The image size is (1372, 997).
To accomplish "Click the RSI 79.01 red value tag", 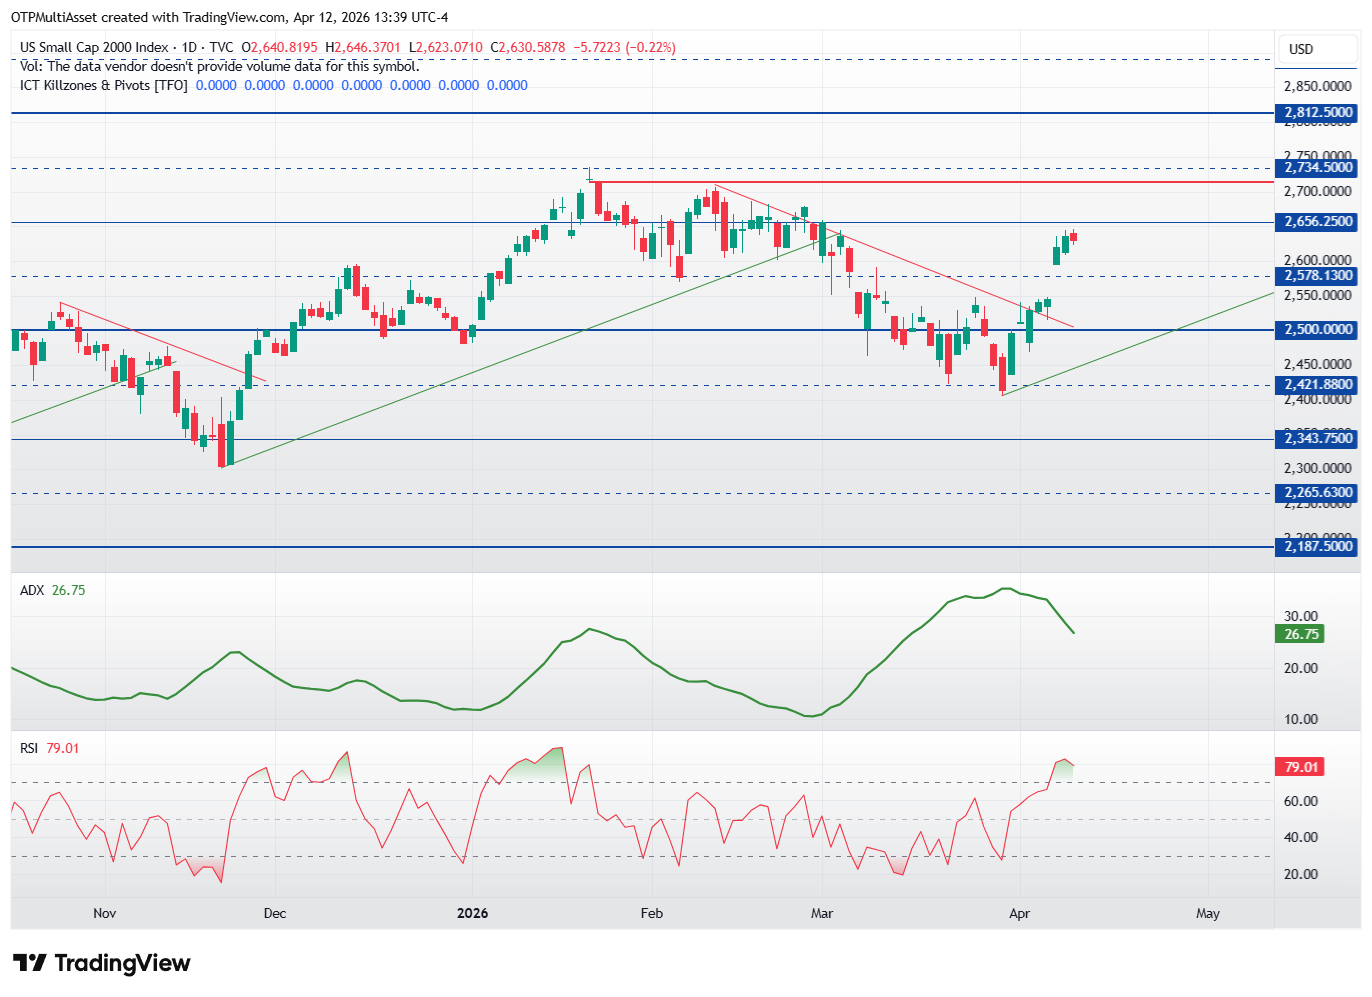I will pyautogui.click(x=1301, y=767).
